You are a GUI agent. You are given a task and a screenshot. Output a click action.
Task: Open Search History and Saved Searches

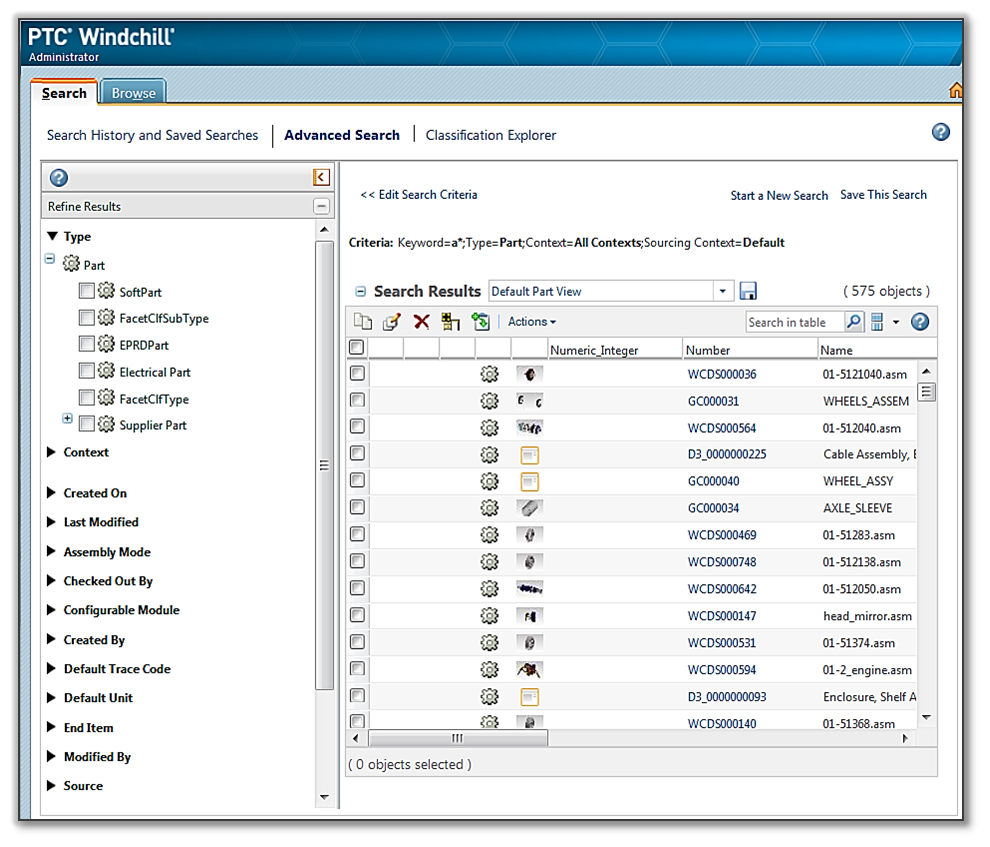tap(152, 135)
